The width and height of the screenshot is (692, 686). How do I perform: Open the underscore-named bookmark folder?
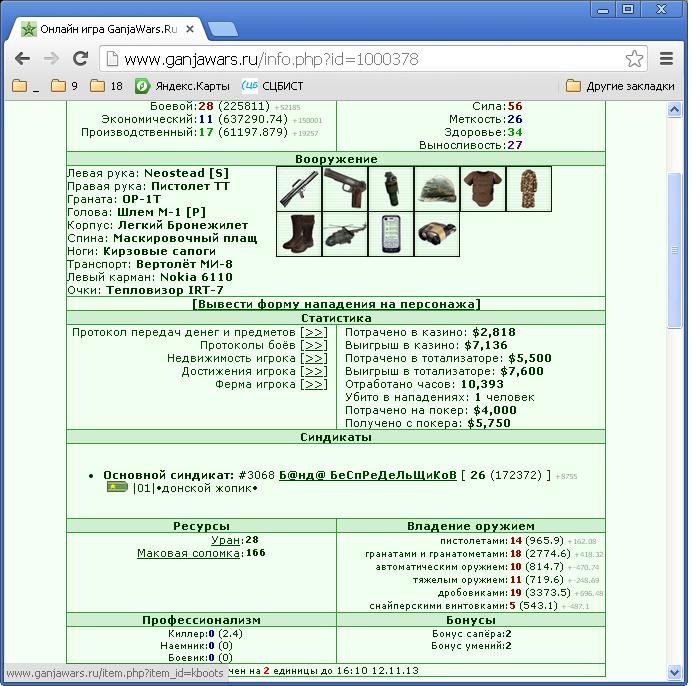(26, 86)
